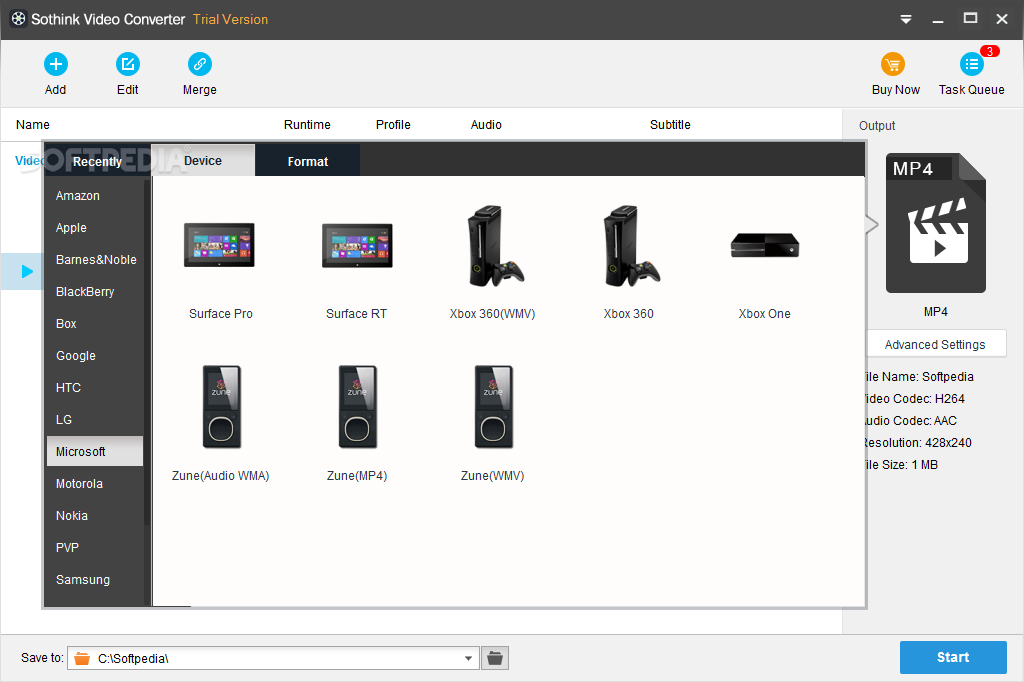Open the Task Queue list

[x=972, y=64]
